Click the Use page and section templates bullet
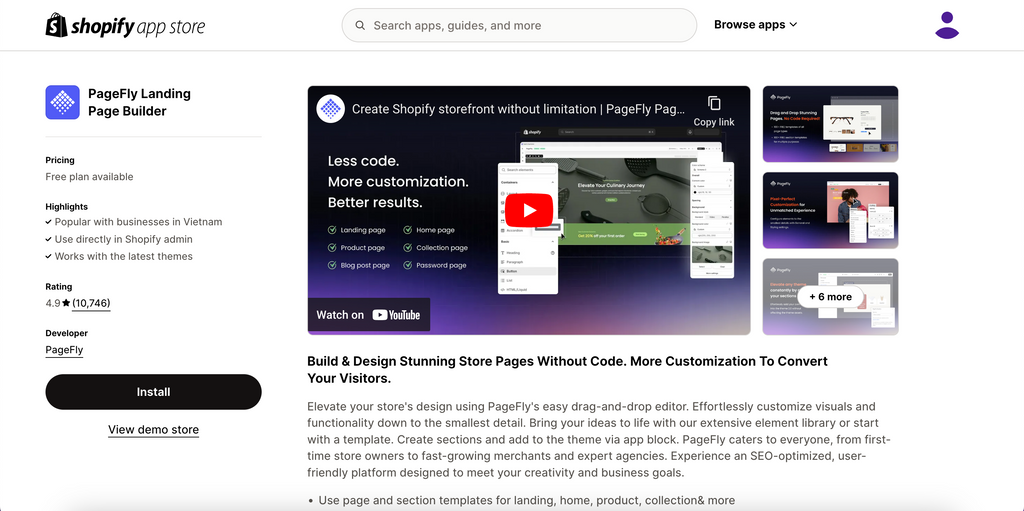Screen dimensions: 1024x511 pyautogui.click(x=526, y=501)
